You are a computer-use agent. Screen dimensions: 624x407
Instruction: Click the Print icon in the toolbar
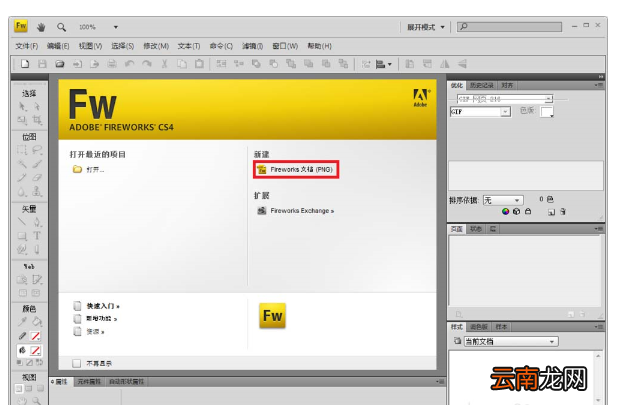pos(112,64)
